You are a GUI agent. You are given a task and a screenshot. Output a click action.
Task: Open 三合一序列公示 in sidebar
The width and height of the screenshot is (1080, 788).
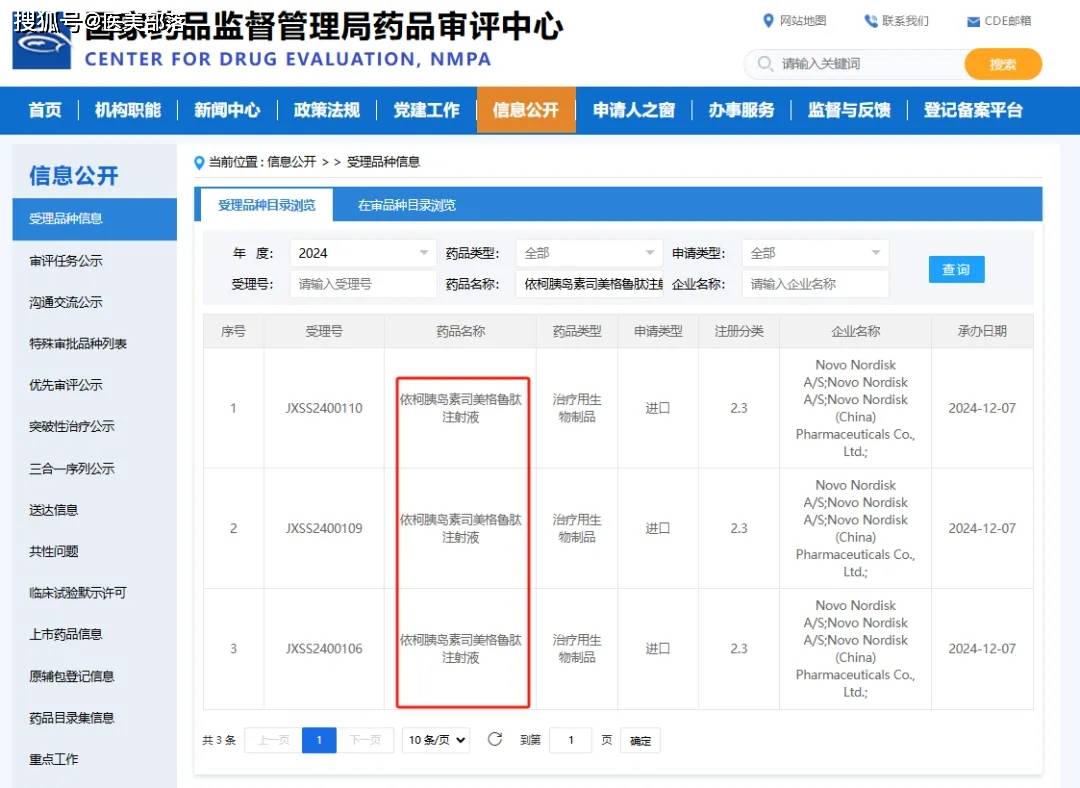(72, 469)
